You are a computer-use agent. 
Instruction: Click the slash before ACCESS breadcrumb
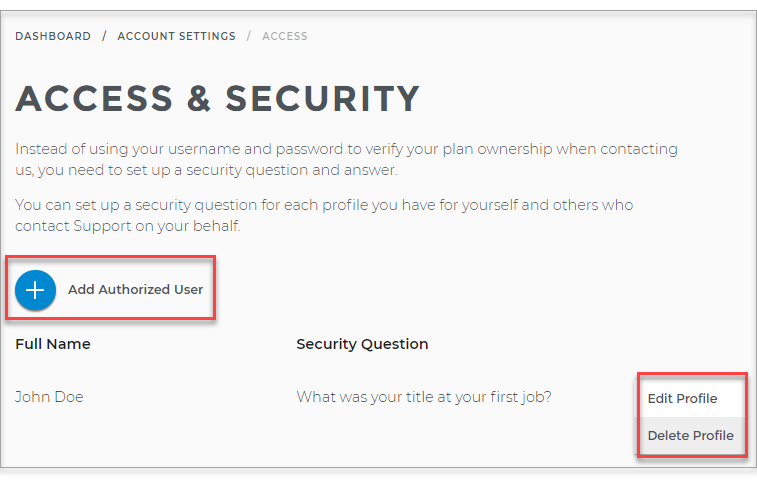[249, 36]
